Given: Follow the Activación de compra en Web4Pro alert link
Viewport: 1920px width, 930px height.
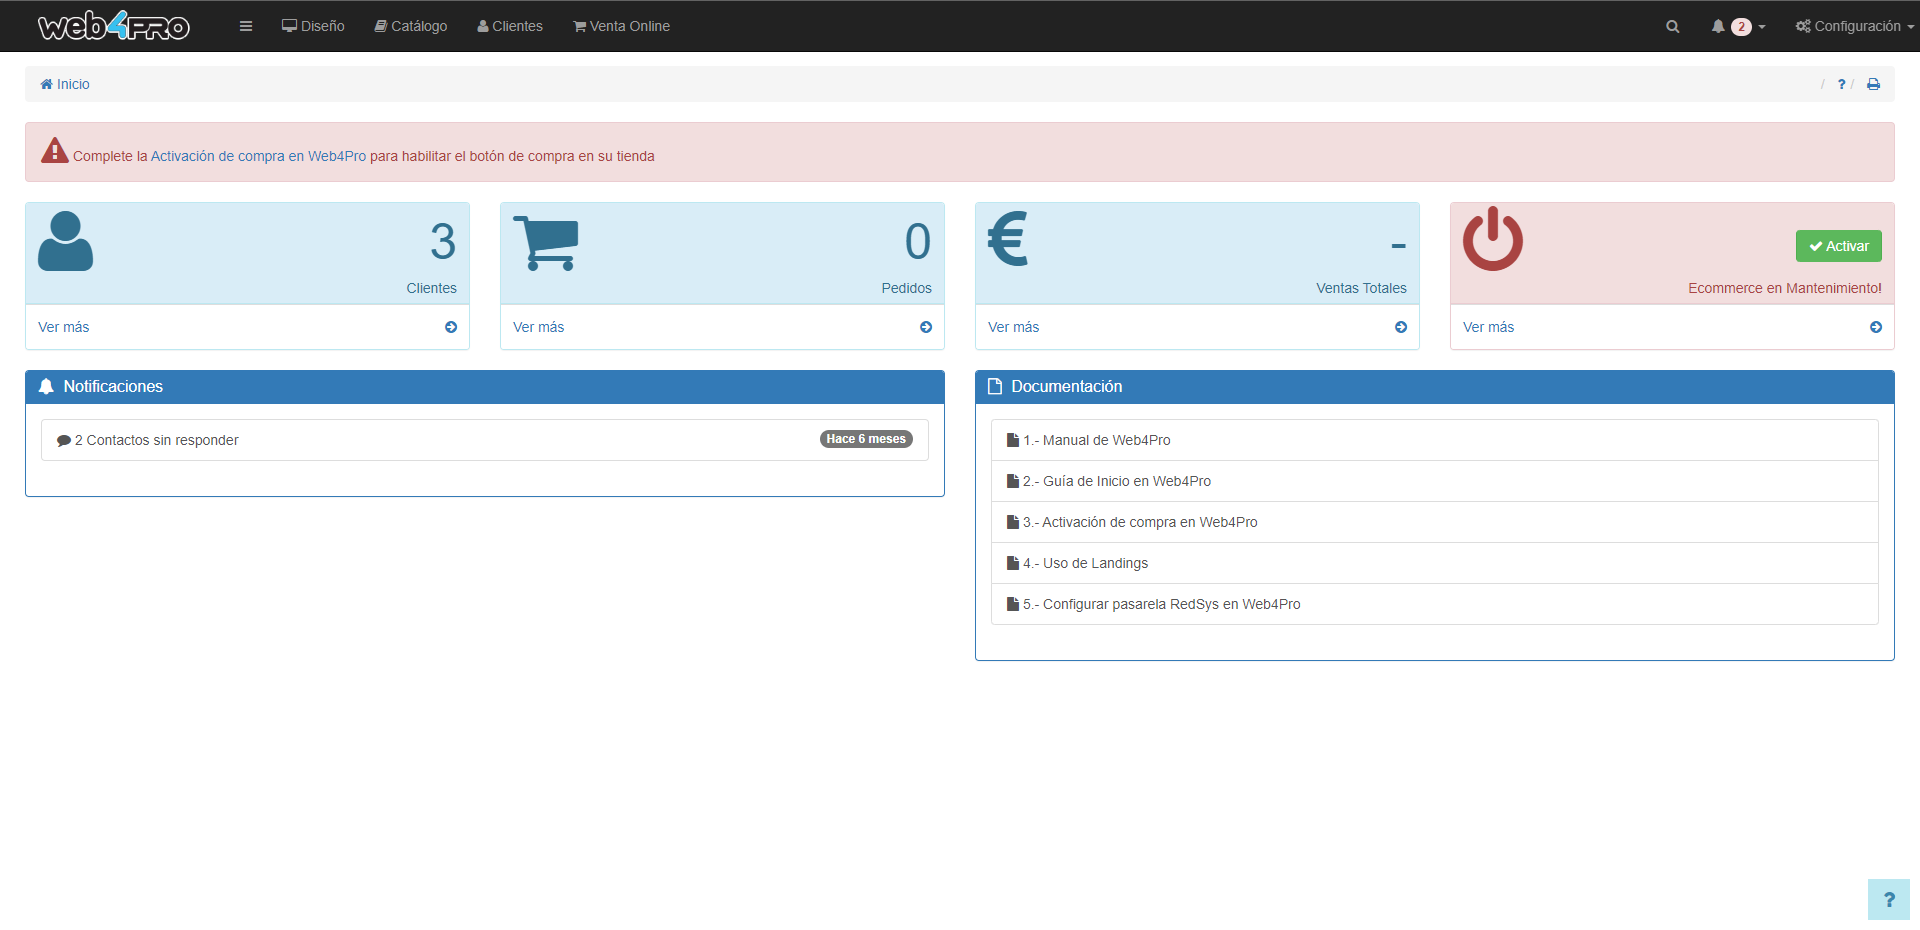Looking at the screenshot, I should 258,156.
